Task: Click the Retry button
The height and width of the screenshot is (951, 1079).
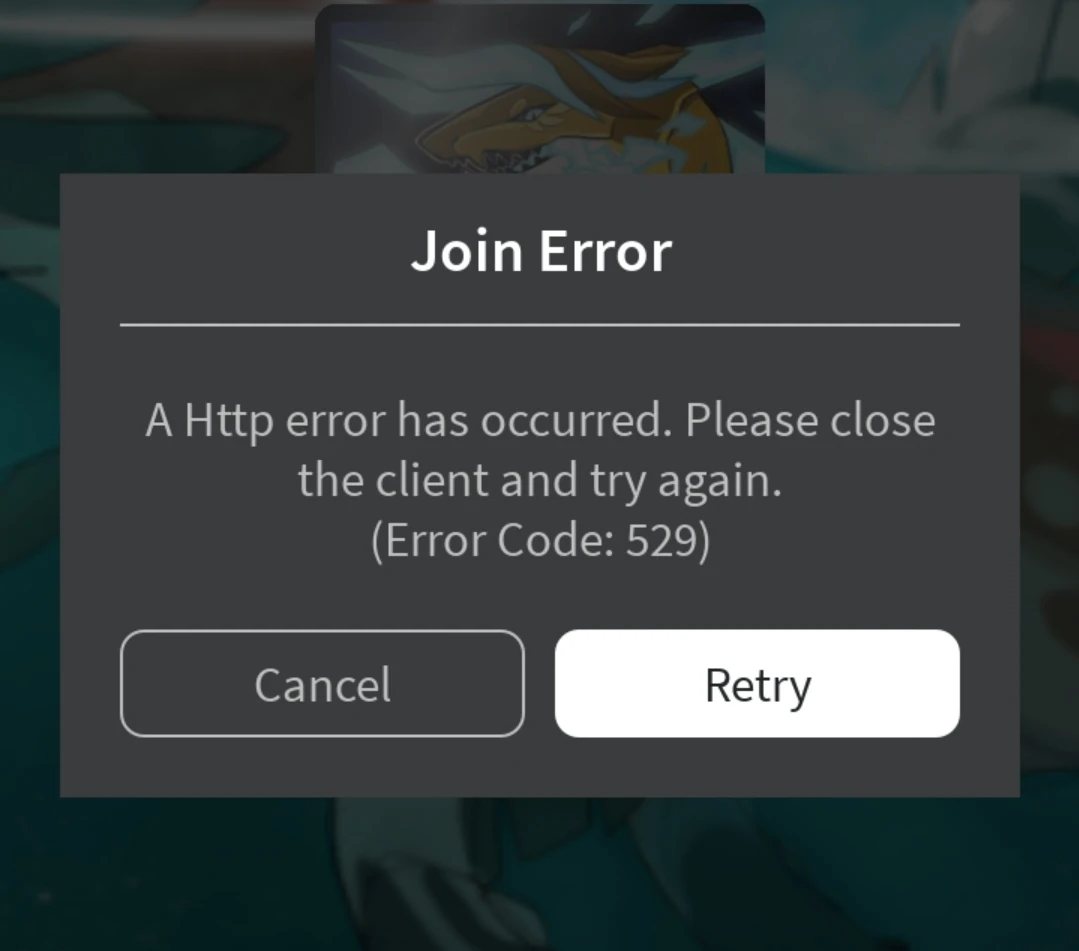Action: pyautogui.click(x=757, y=683)
